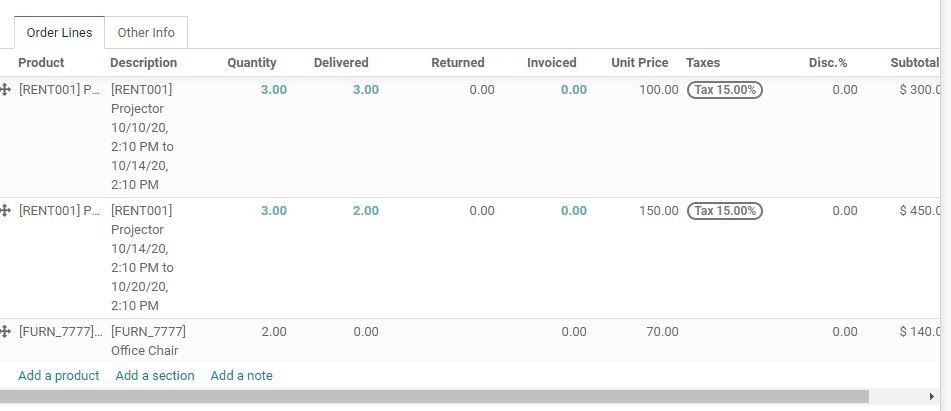Click the Delivered column header
Screen dimensions: 951x411
[341, 63]
